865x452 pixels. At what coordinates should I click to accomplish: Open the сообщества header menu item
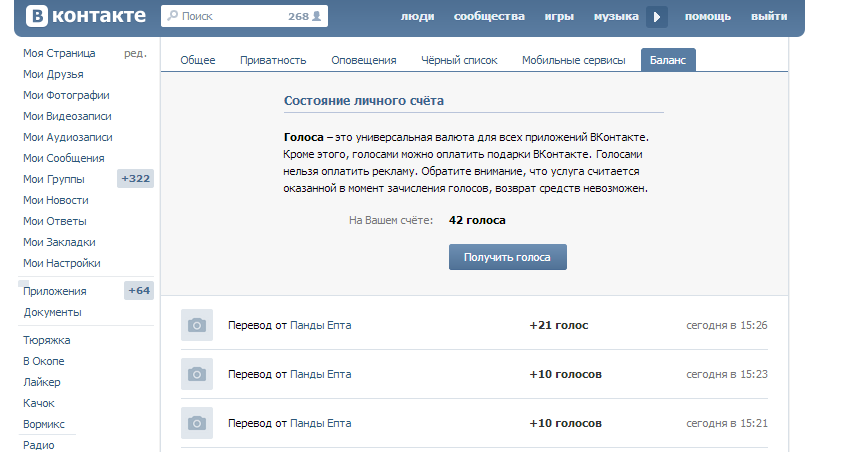point(489,17)
